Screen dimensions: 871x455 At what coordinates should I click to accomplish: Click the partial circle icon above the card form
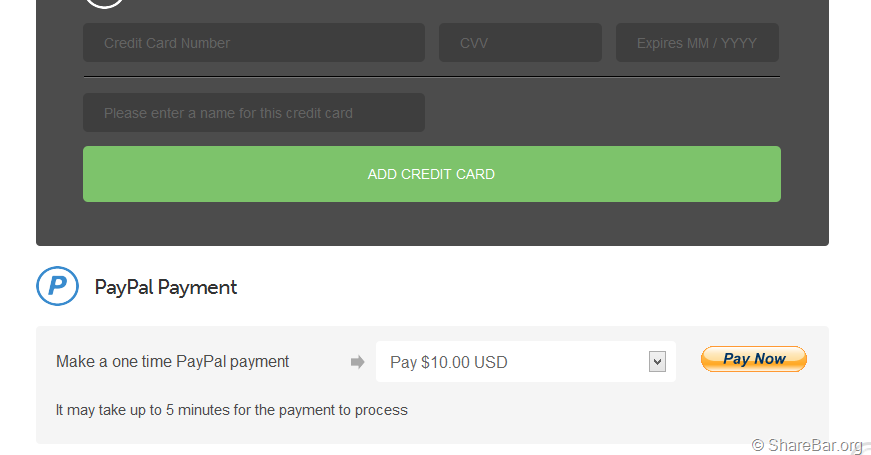104,3
